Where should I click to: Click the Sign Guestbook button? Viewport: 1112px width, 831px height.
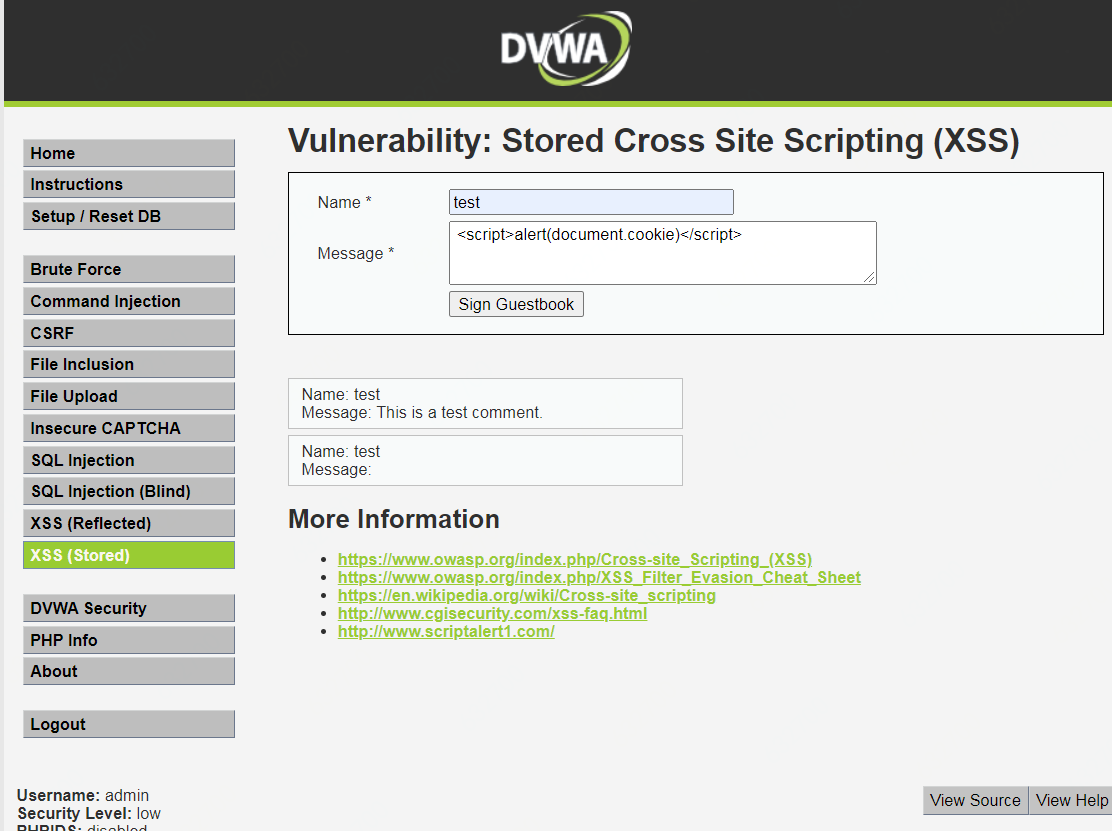click(515, 304)
